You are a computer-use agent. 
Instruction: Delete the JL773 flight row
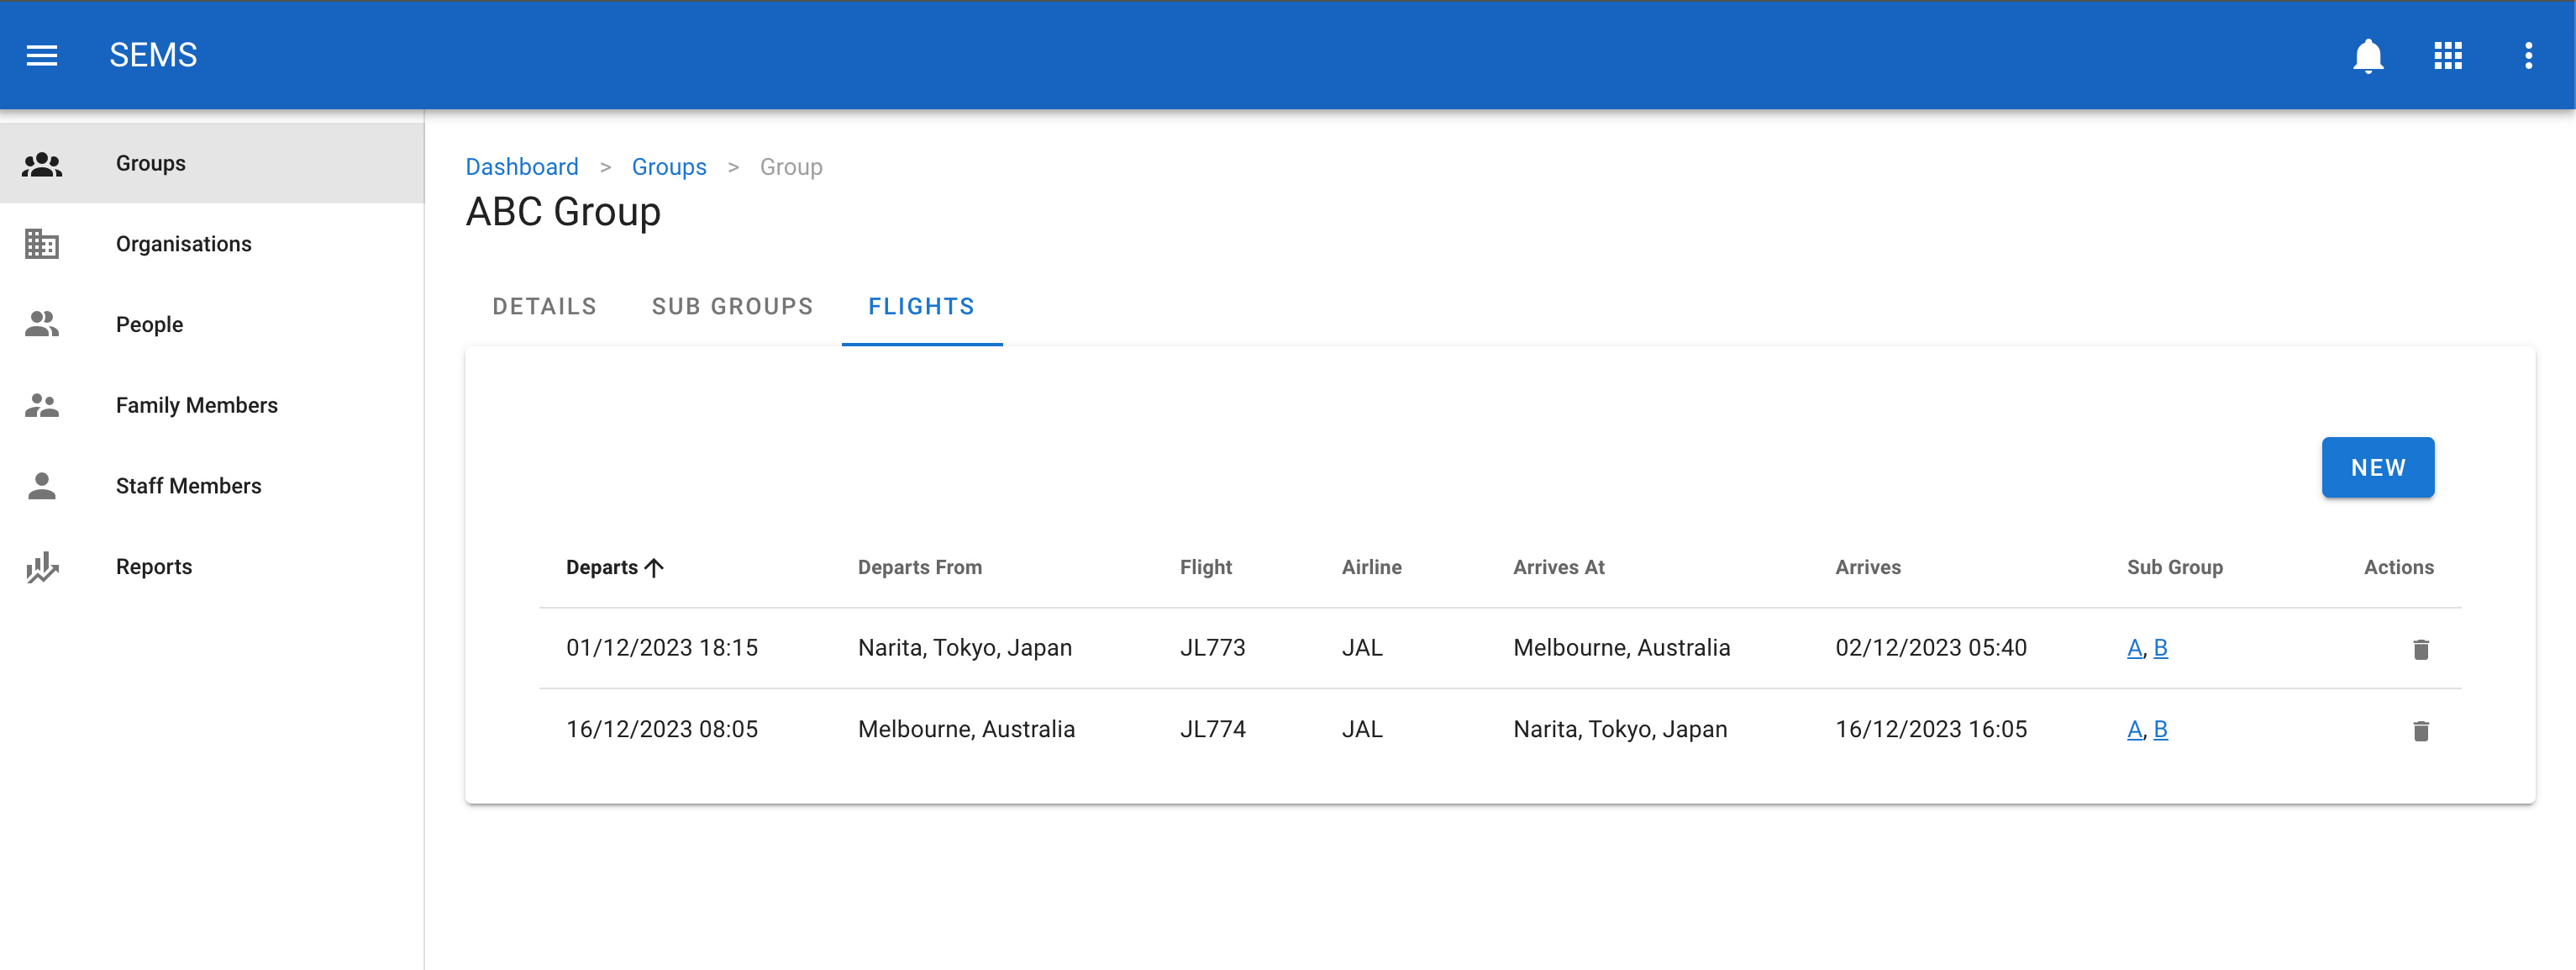[x=2420, y=649]
